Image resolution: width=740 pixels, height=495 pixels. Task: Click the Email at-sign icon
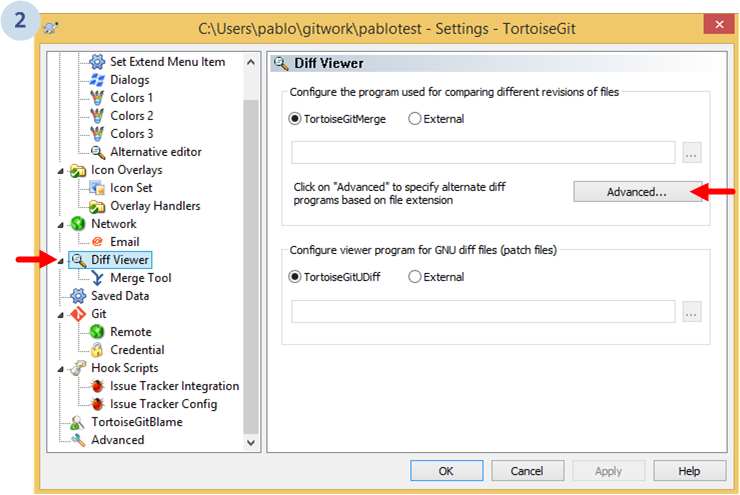[x=97, y=242]
